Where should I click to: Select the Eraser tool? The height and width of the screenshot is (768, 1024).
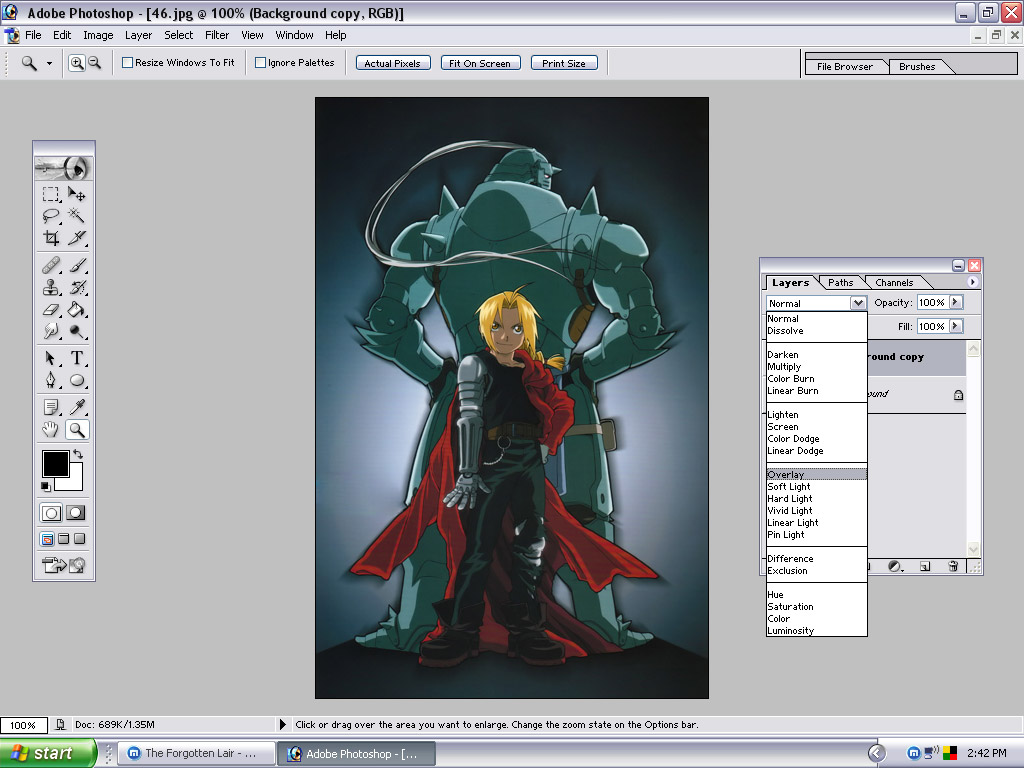pos(51,310)
